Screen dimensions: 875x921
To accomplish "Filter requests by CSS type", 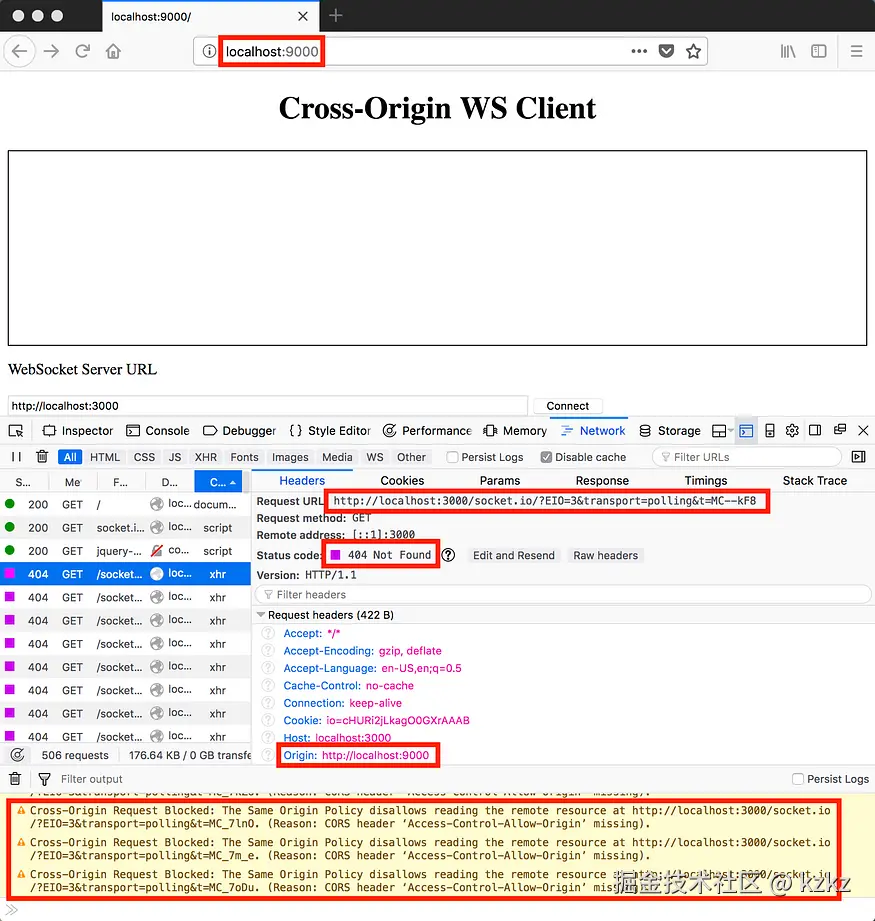I will 144,457.
